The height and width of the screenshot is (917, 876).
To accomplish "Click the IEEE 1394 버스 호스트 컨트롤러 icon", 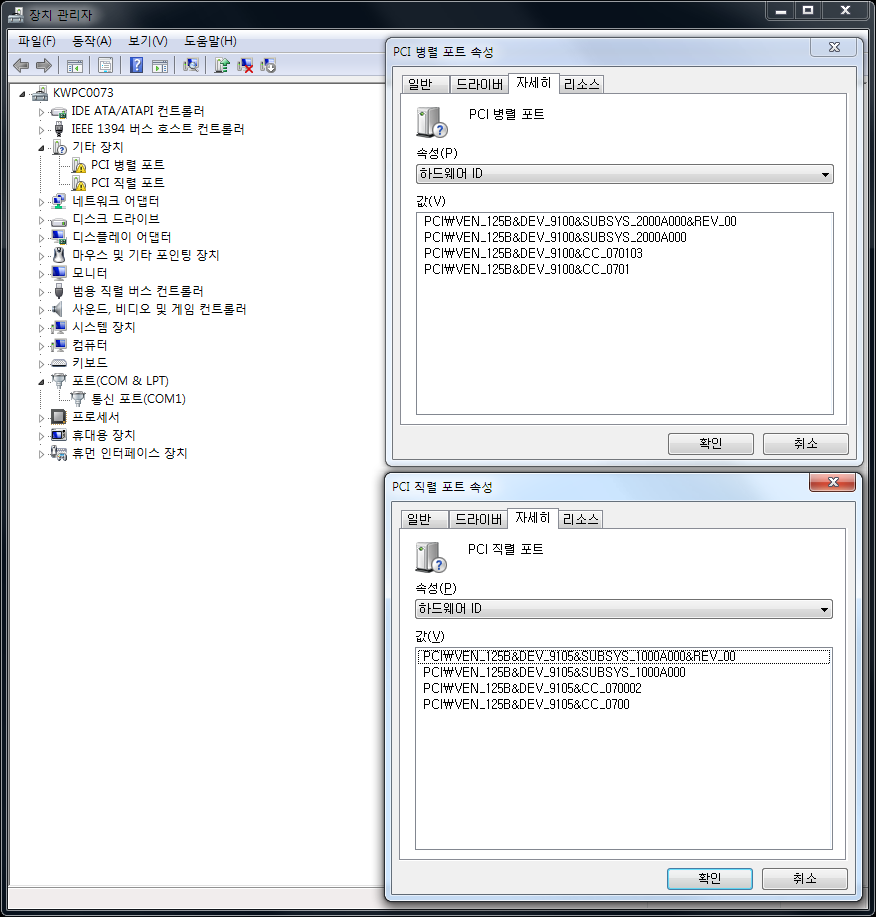I will coord(58,129).
